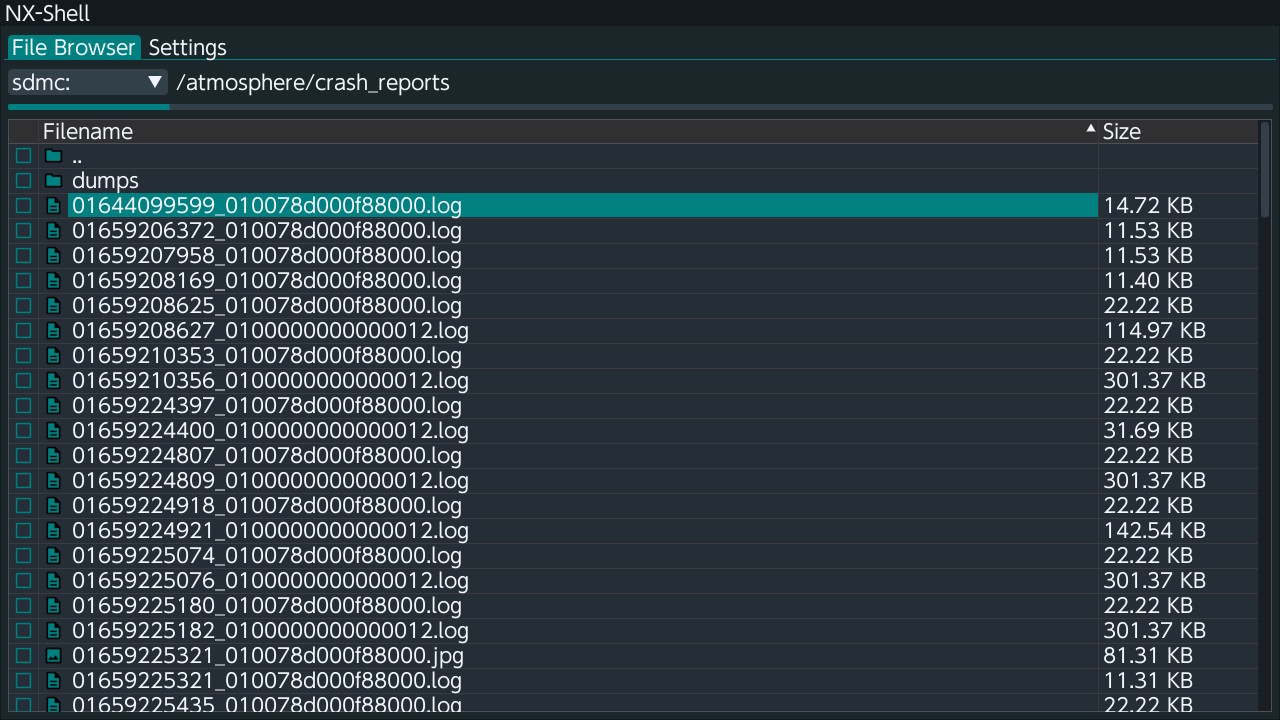Check the box for 01644099599_010078d000f88000.log
Viewport: 1280px width, 720px height.
23,206
